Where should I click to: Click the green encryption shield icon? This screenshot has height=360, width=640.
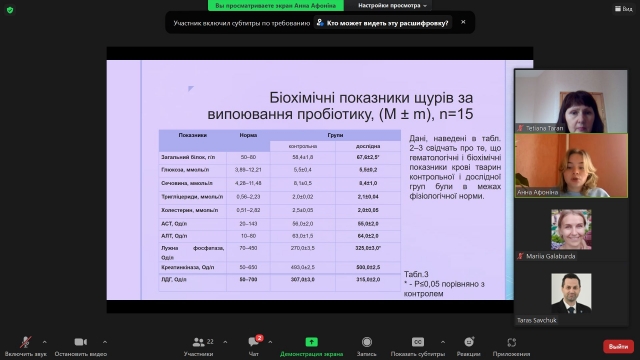coord(10,10)
